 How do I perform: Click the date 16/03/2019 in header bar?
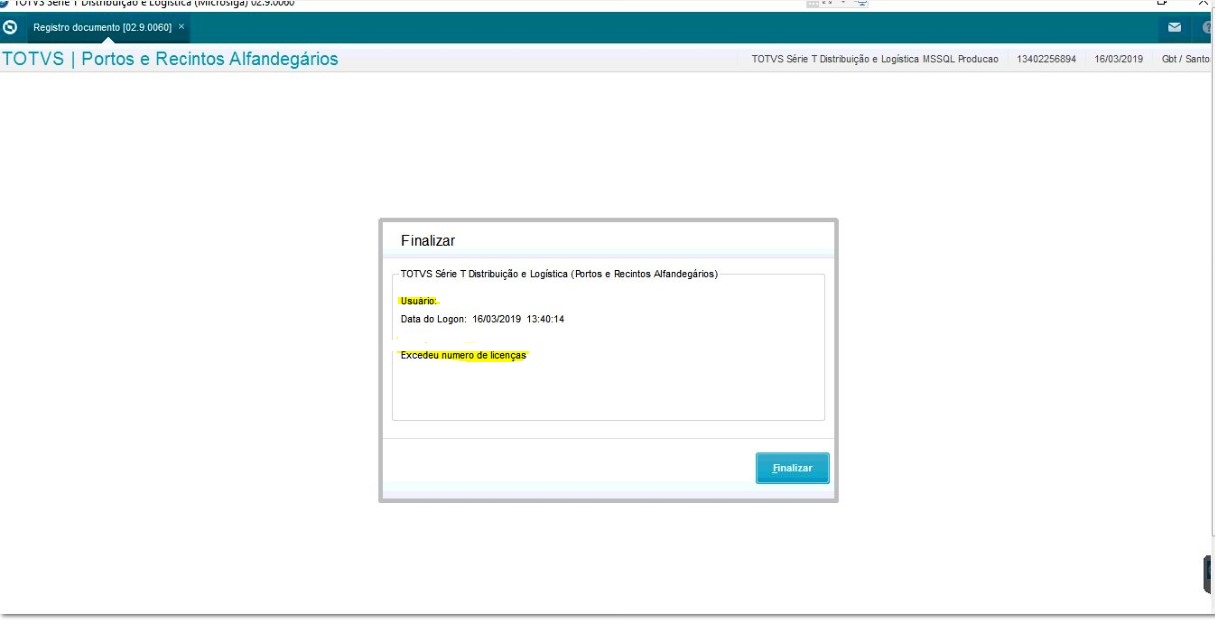[x=1118, y=59]
